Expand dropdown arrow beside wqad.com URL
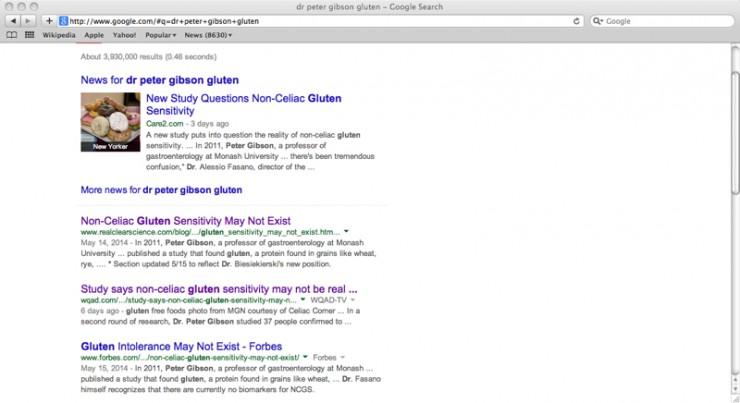 pyautogui.click(x=303, y=300)
